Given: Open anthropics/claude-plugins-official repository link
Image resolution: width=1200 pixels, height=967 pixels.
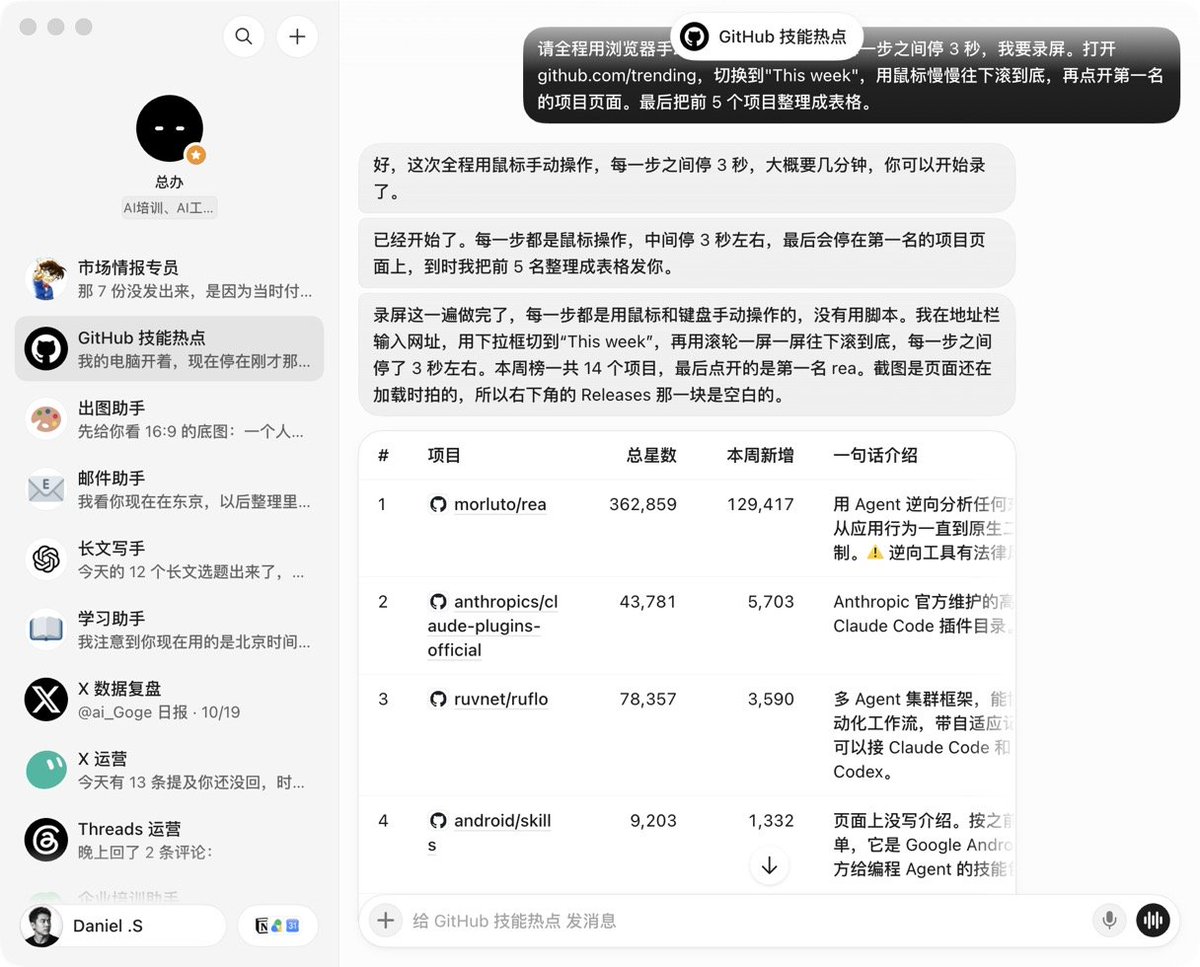Looking at the screenshot, I should [493, 626].
